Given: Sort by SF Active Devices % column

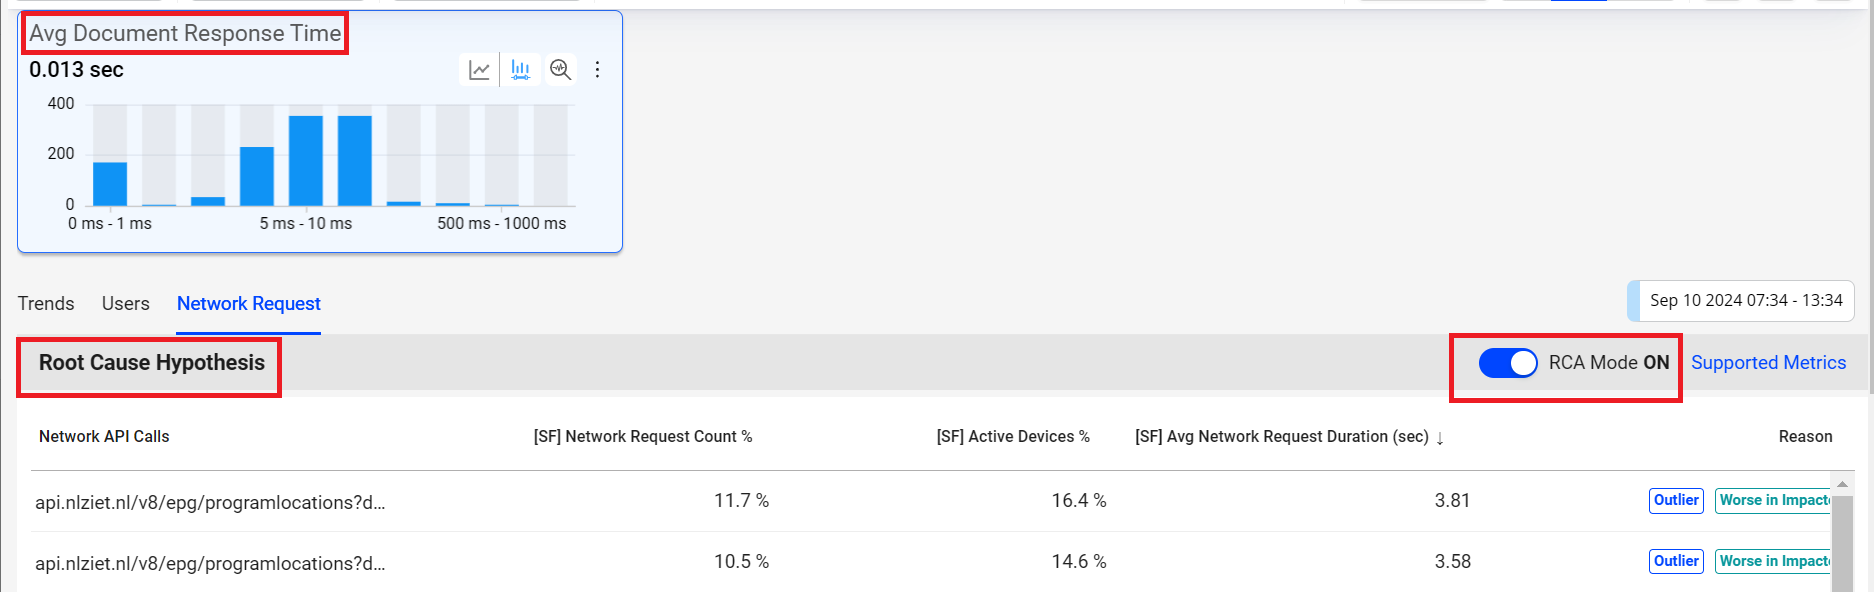Looking at the screenshot, I should pos(1012,437).
